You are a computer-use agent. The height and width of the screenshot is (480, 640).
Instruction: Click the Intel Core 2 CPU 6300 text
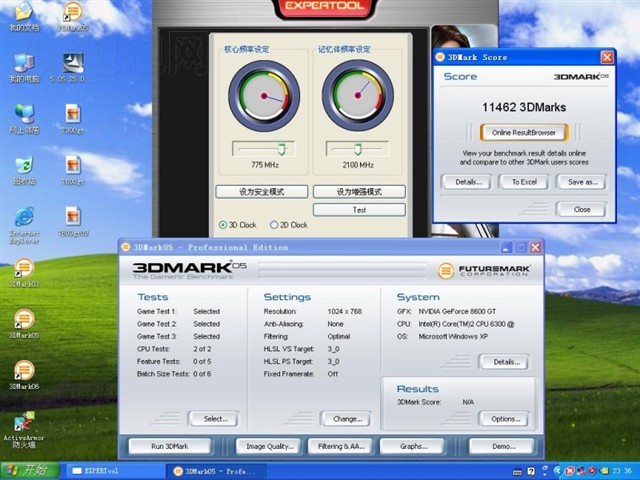(x=466, y=324)
